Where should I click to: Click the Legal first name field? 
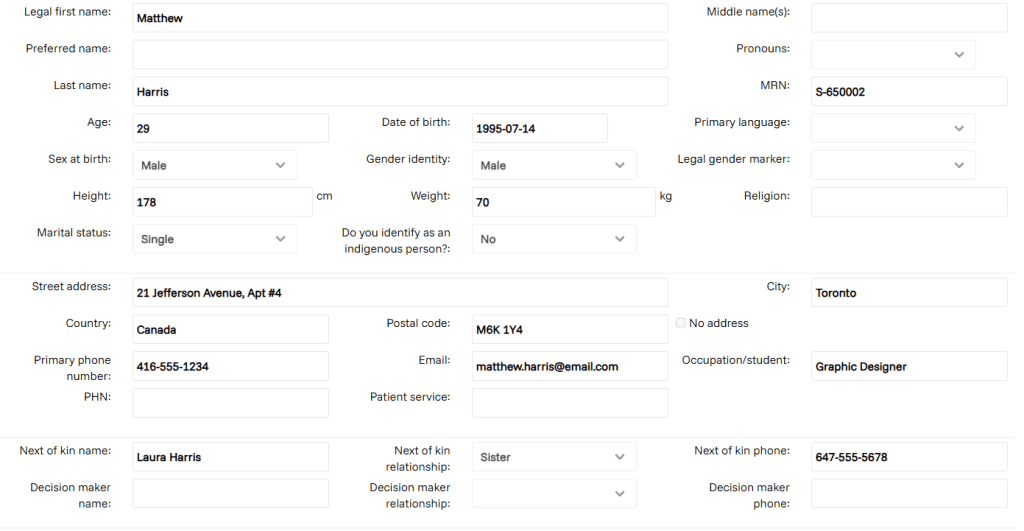click(x=400, y=18)
